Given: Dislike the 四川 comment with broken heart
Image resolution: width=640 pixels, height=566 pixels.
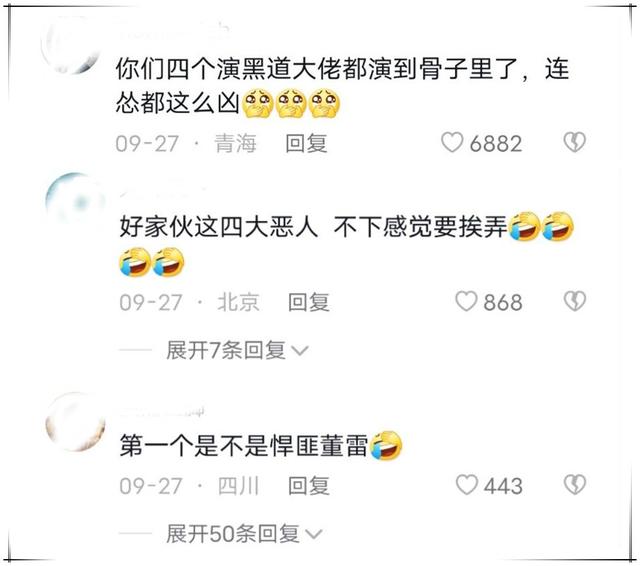Looking at the screenshot, I should coord(575,484).
